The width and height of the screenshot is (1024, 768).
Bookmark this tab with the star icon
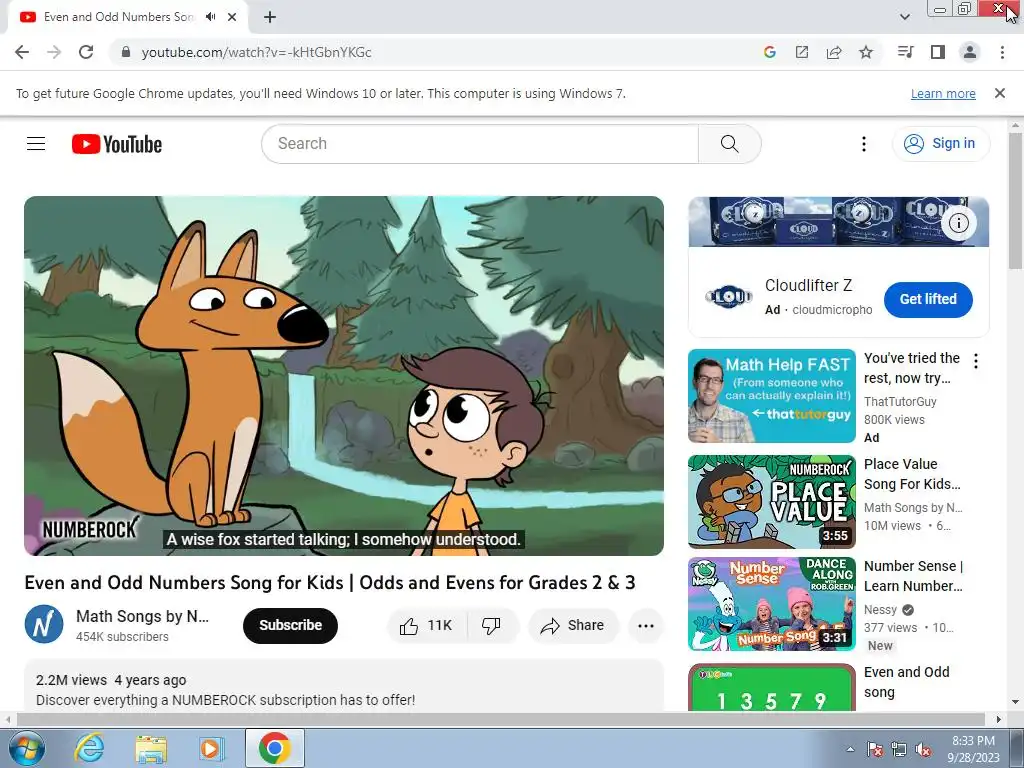(866, 52)
